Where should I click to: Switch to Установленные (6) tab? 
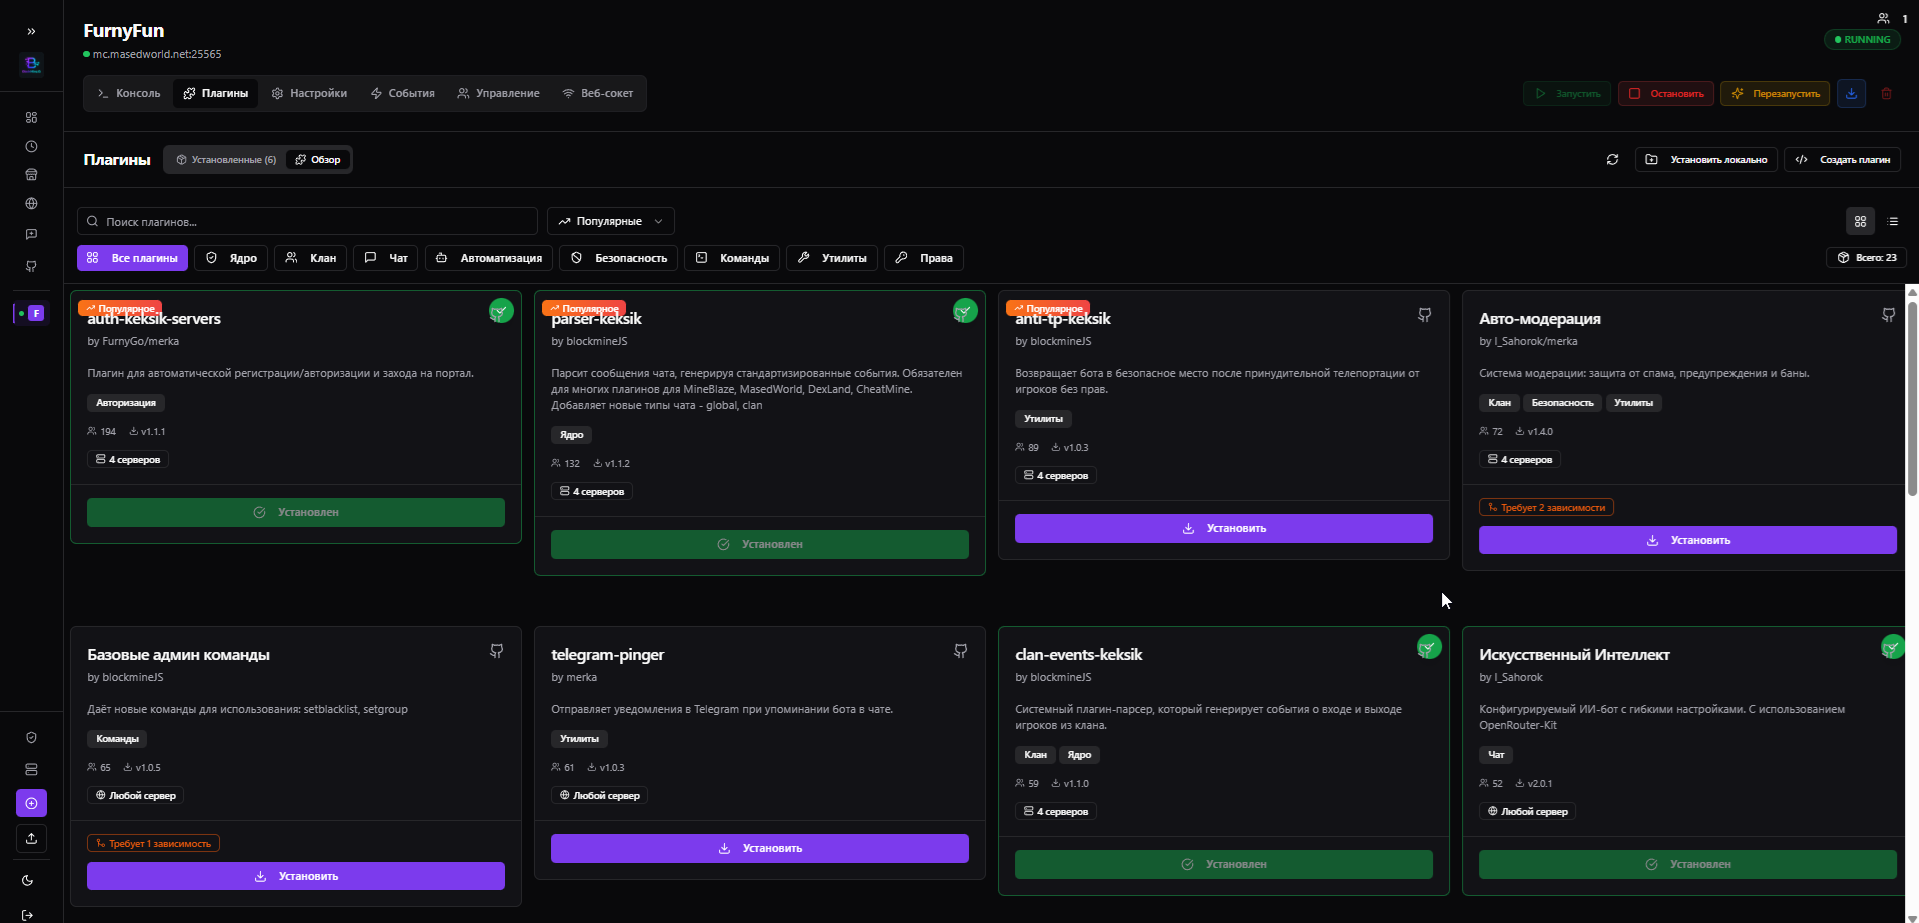coord(225,160)
